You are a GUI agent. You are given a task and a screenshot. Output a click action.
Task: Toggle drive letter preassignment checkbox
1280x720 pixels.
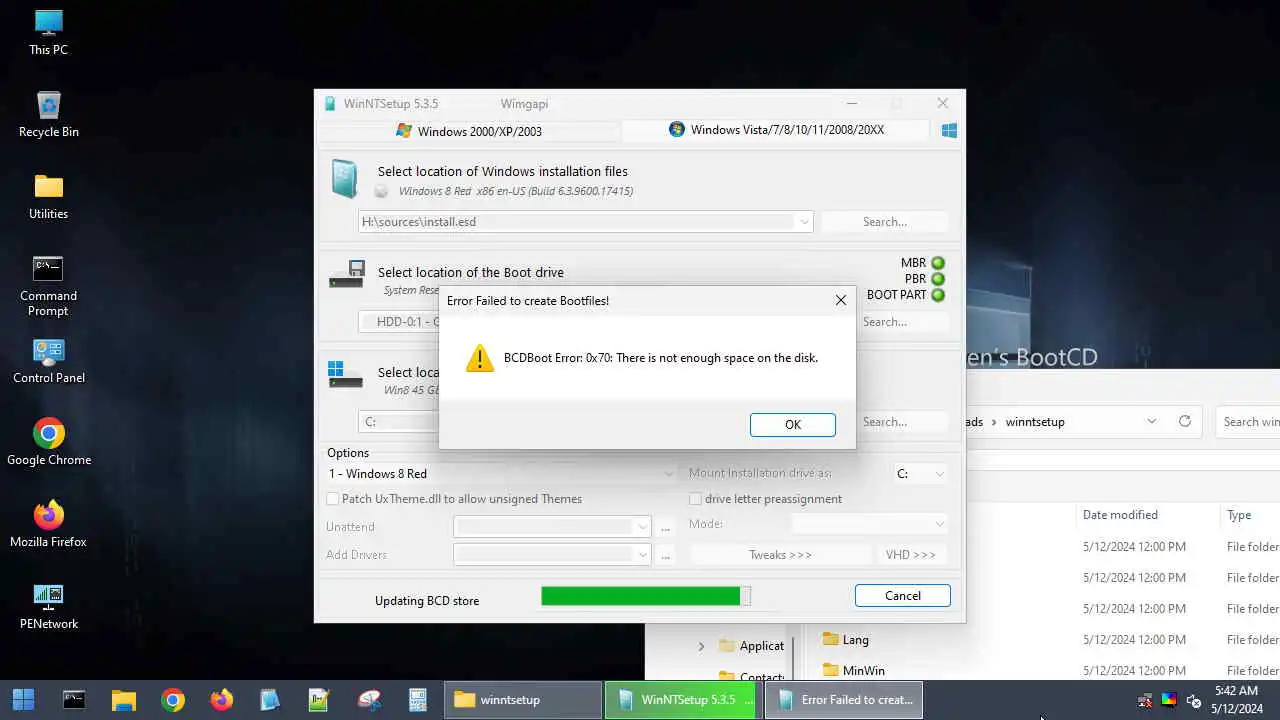tap(695, 499)
